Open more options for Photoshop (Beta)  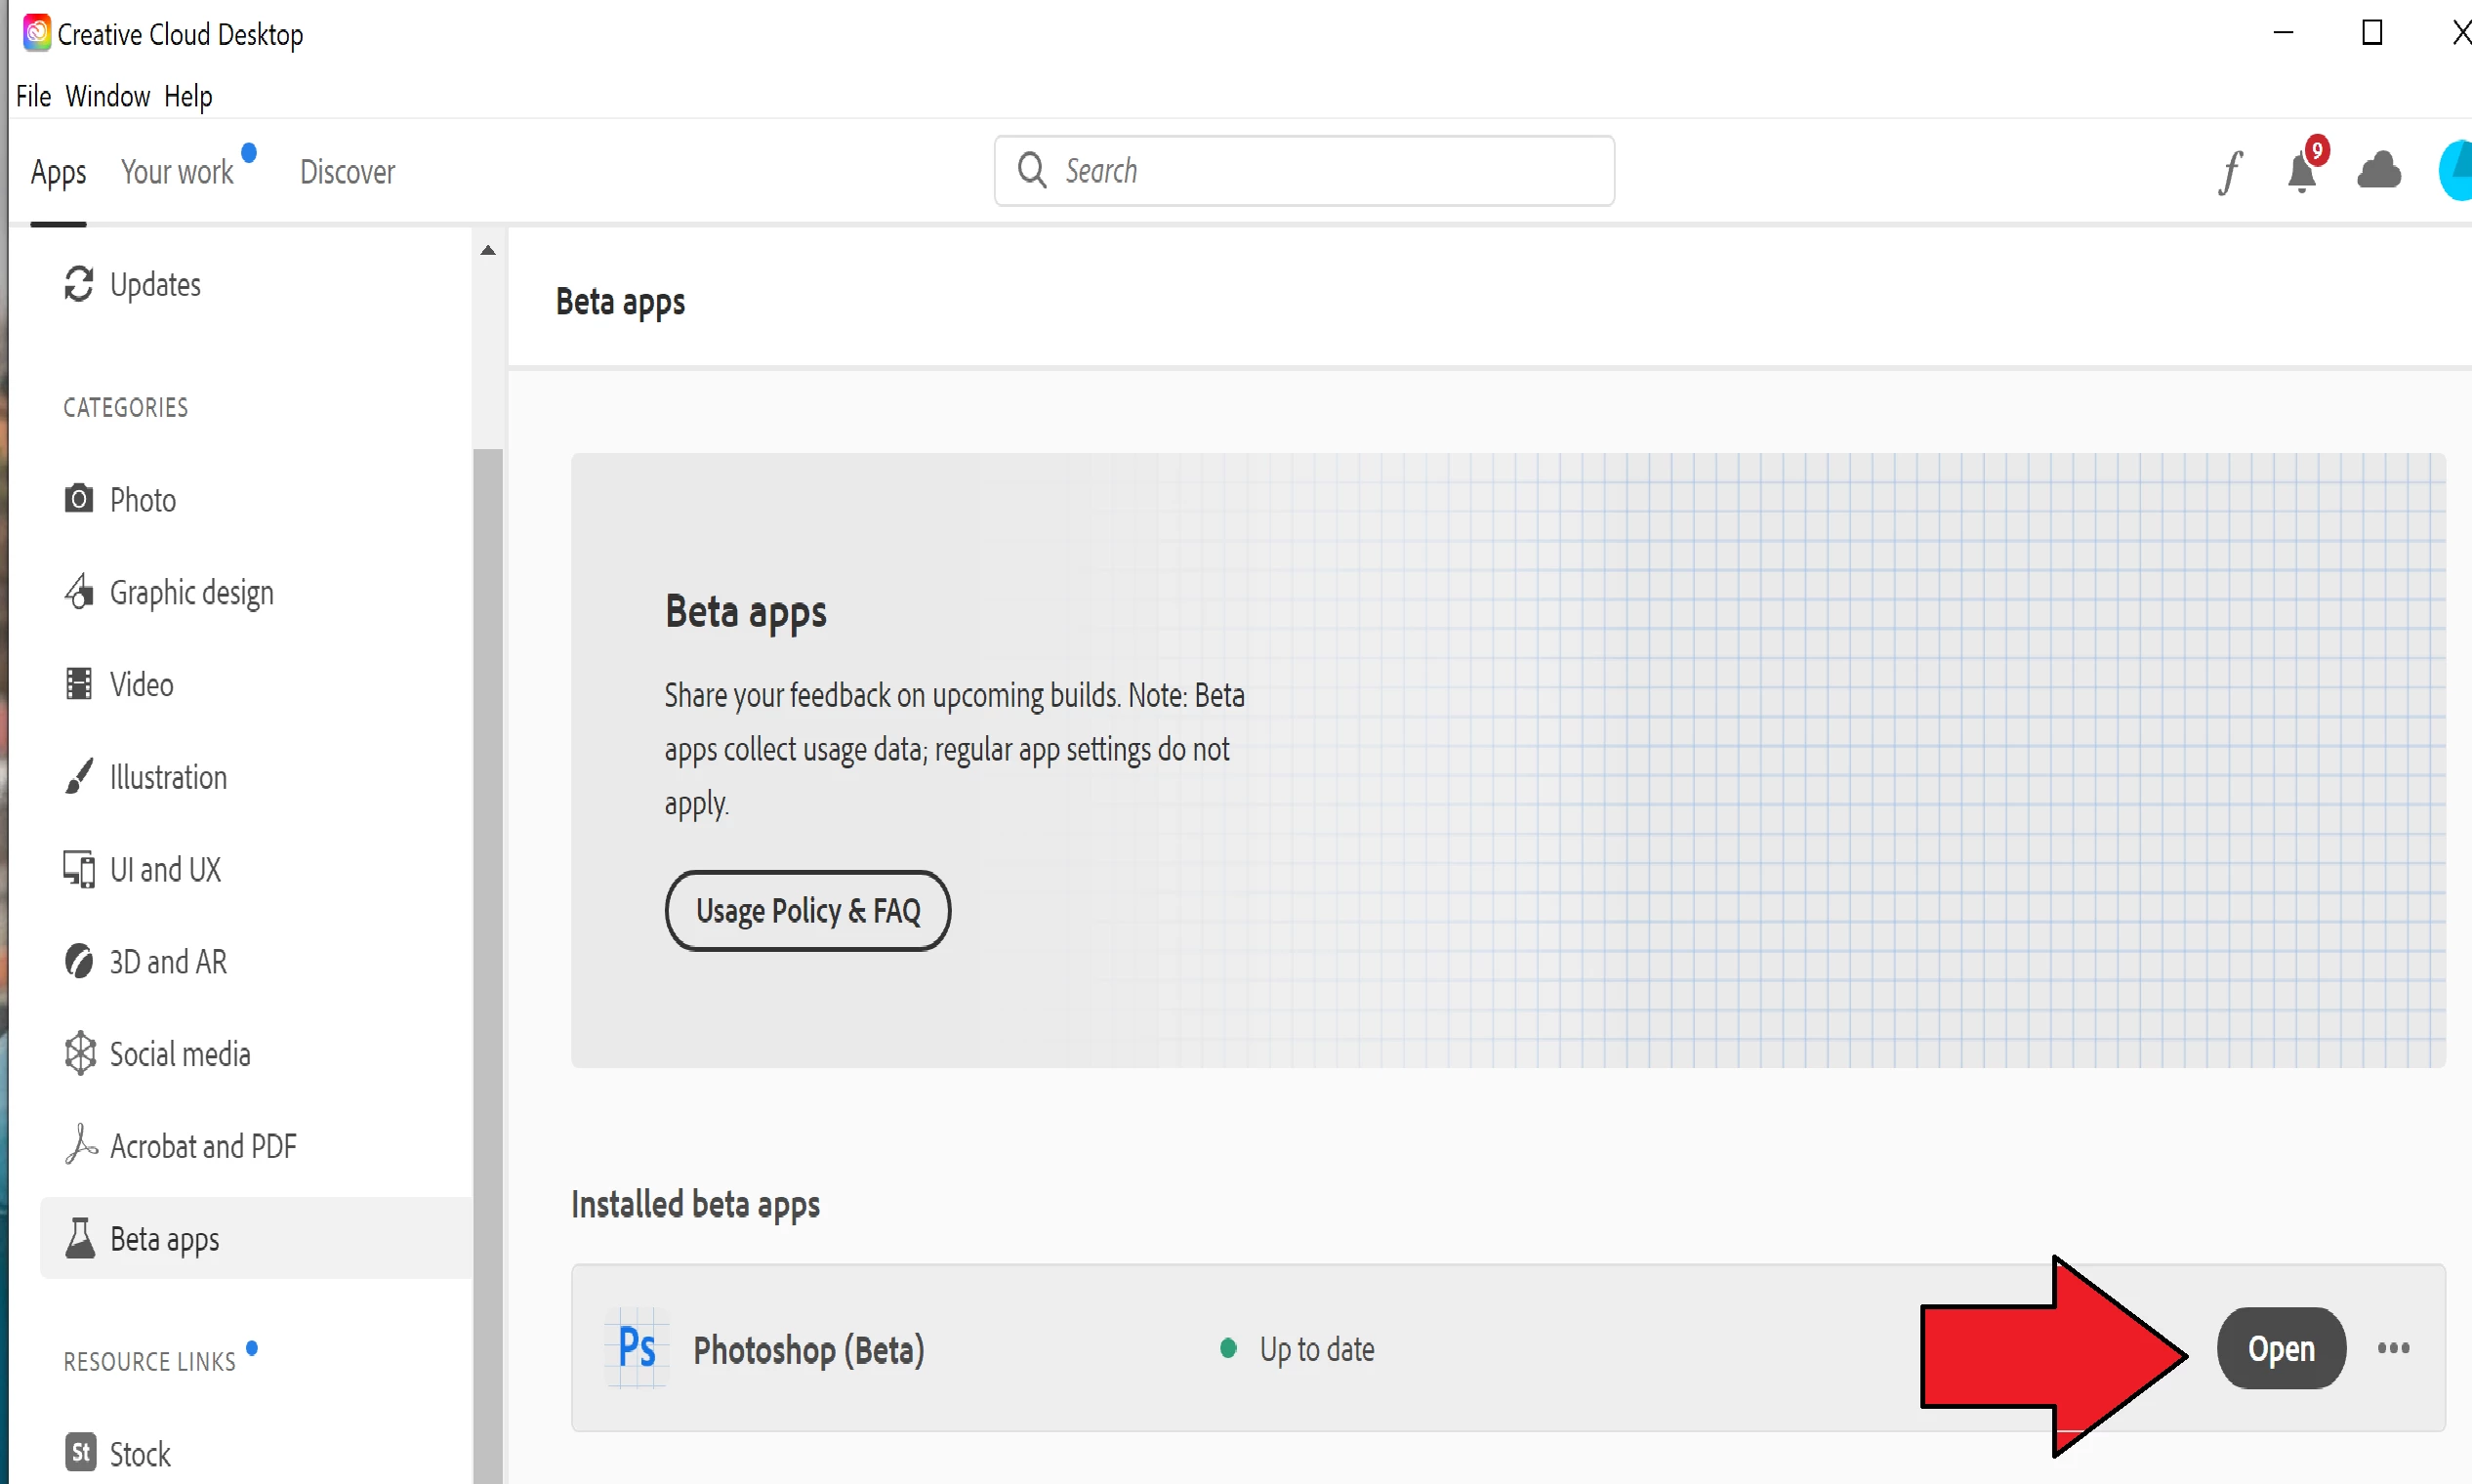[2393, 1348]
